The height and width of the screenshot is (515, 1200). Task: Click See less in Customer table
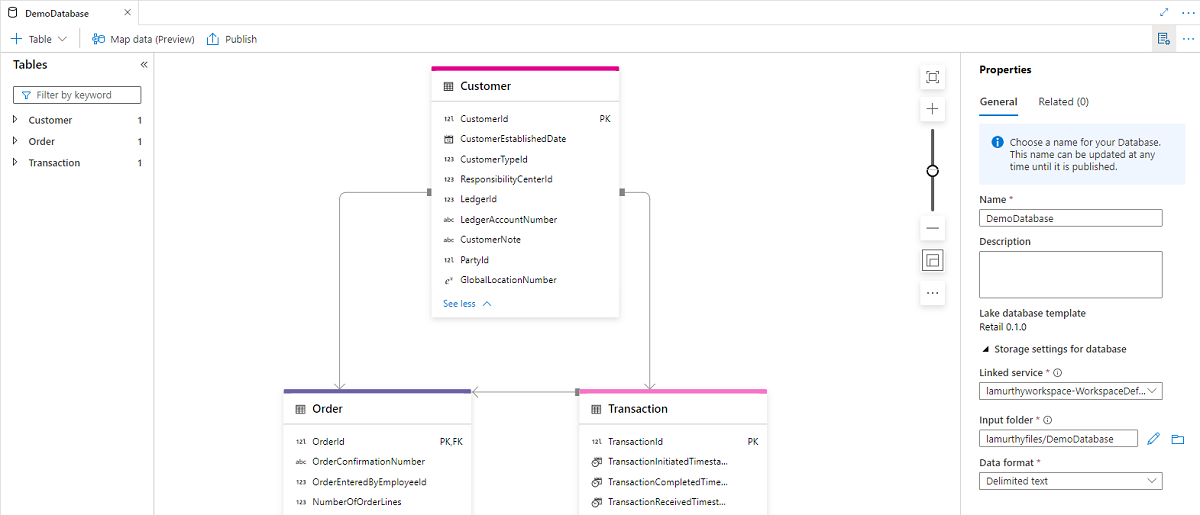tap(467, 304)
